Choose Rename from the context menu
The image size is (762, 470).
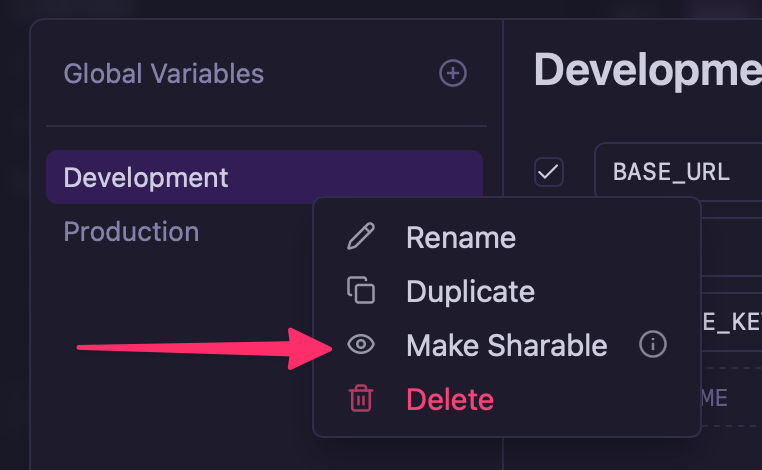tap(461, 237)
